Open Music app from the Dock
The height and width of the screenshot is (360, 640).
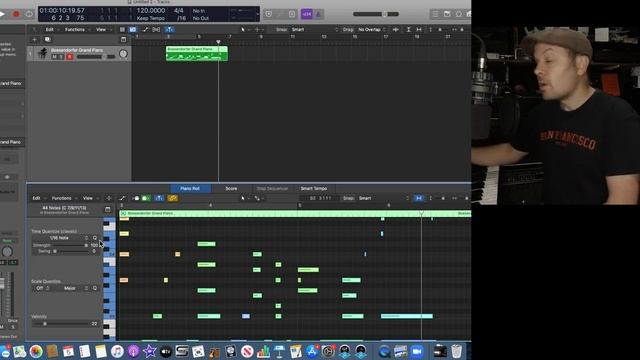point(117,351)
